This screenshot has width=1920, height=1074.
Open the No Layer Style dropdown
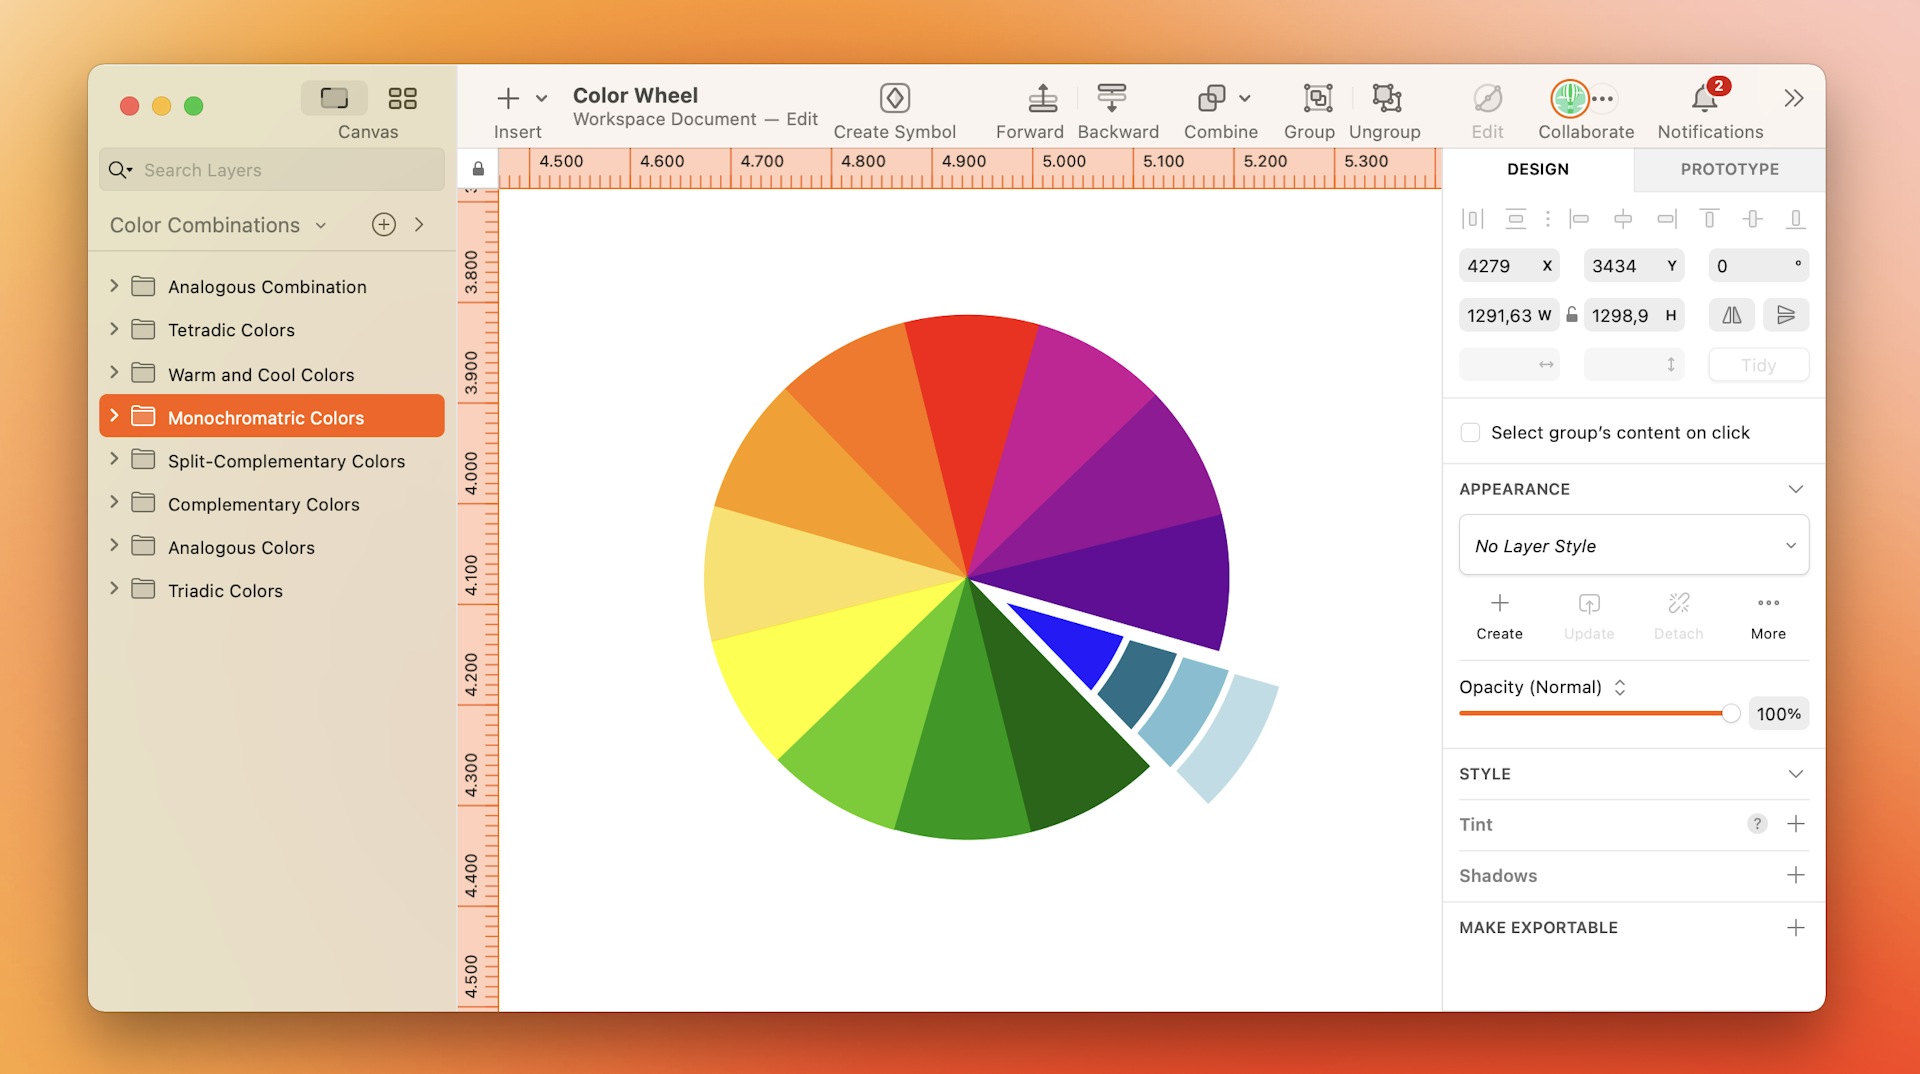1633,545
